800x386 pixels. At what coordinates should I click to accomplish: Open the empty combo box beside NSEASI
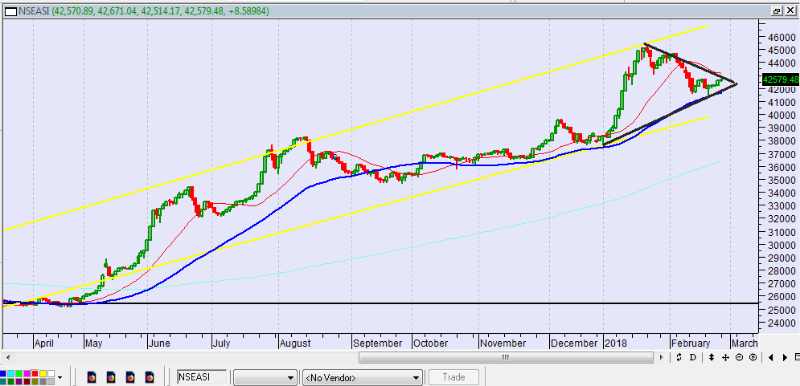265,377
